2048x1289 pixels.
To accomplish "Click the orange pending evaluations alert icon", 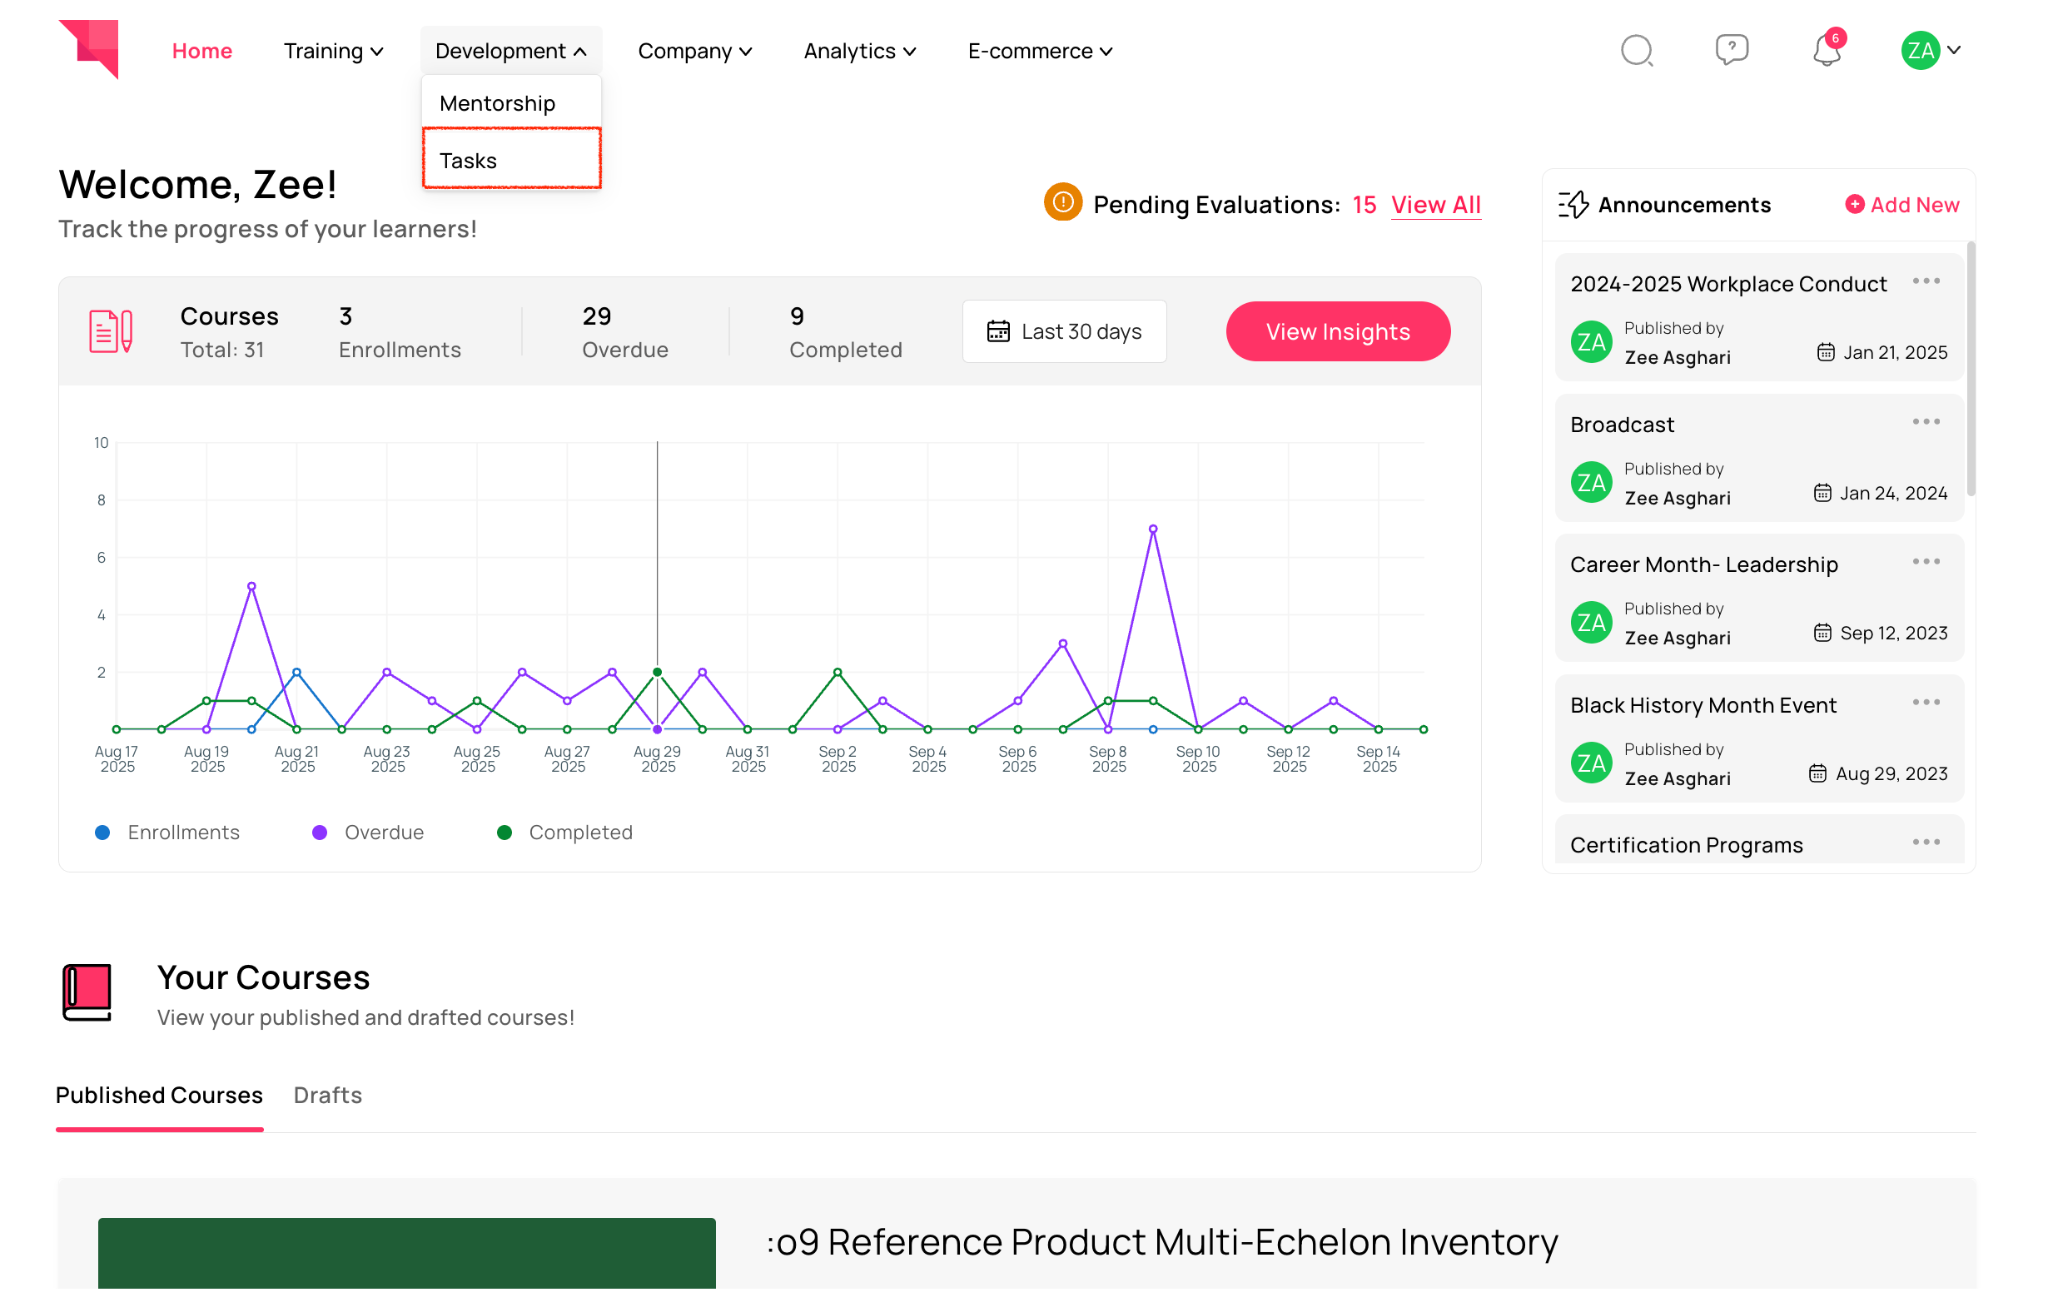I will pos(1063,203).
